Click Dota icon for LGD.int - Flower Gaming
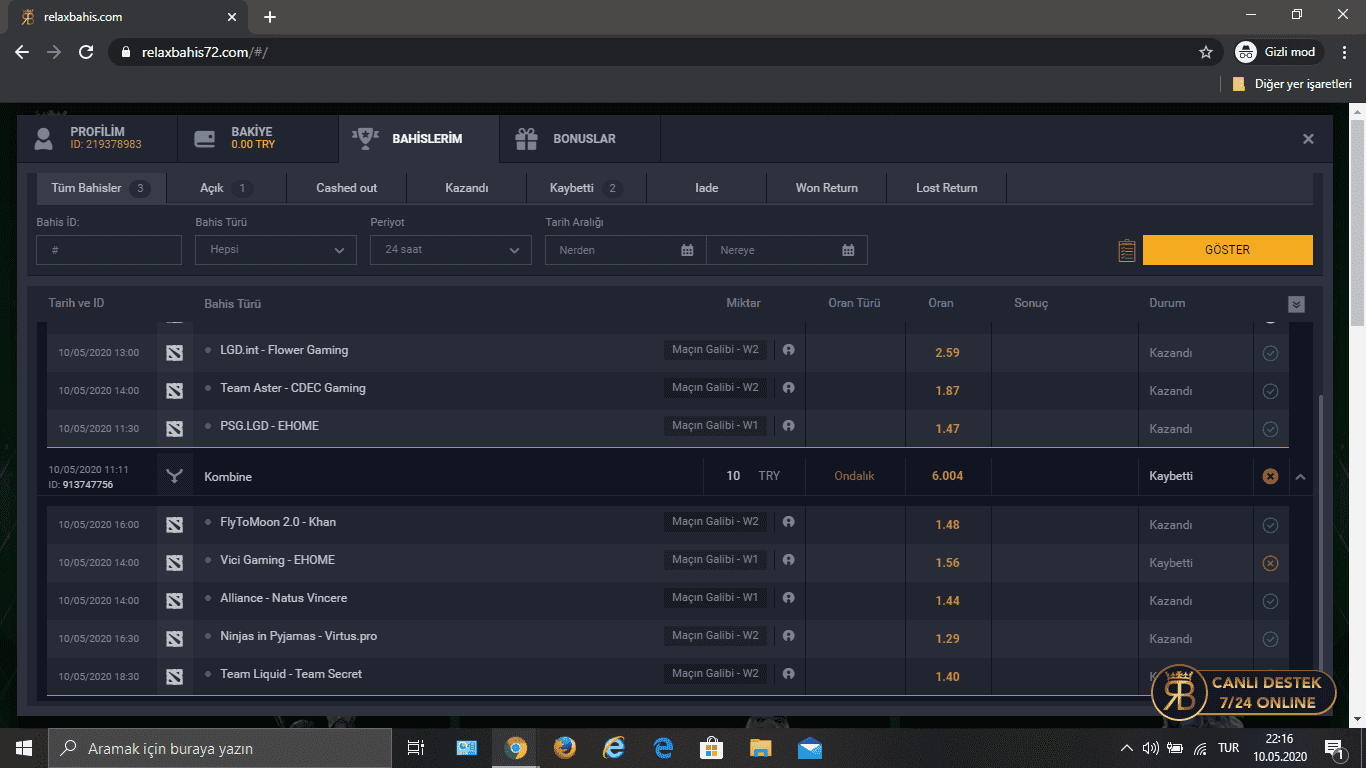The width and height of the screenshot is (1366, 768). [175, 353]
